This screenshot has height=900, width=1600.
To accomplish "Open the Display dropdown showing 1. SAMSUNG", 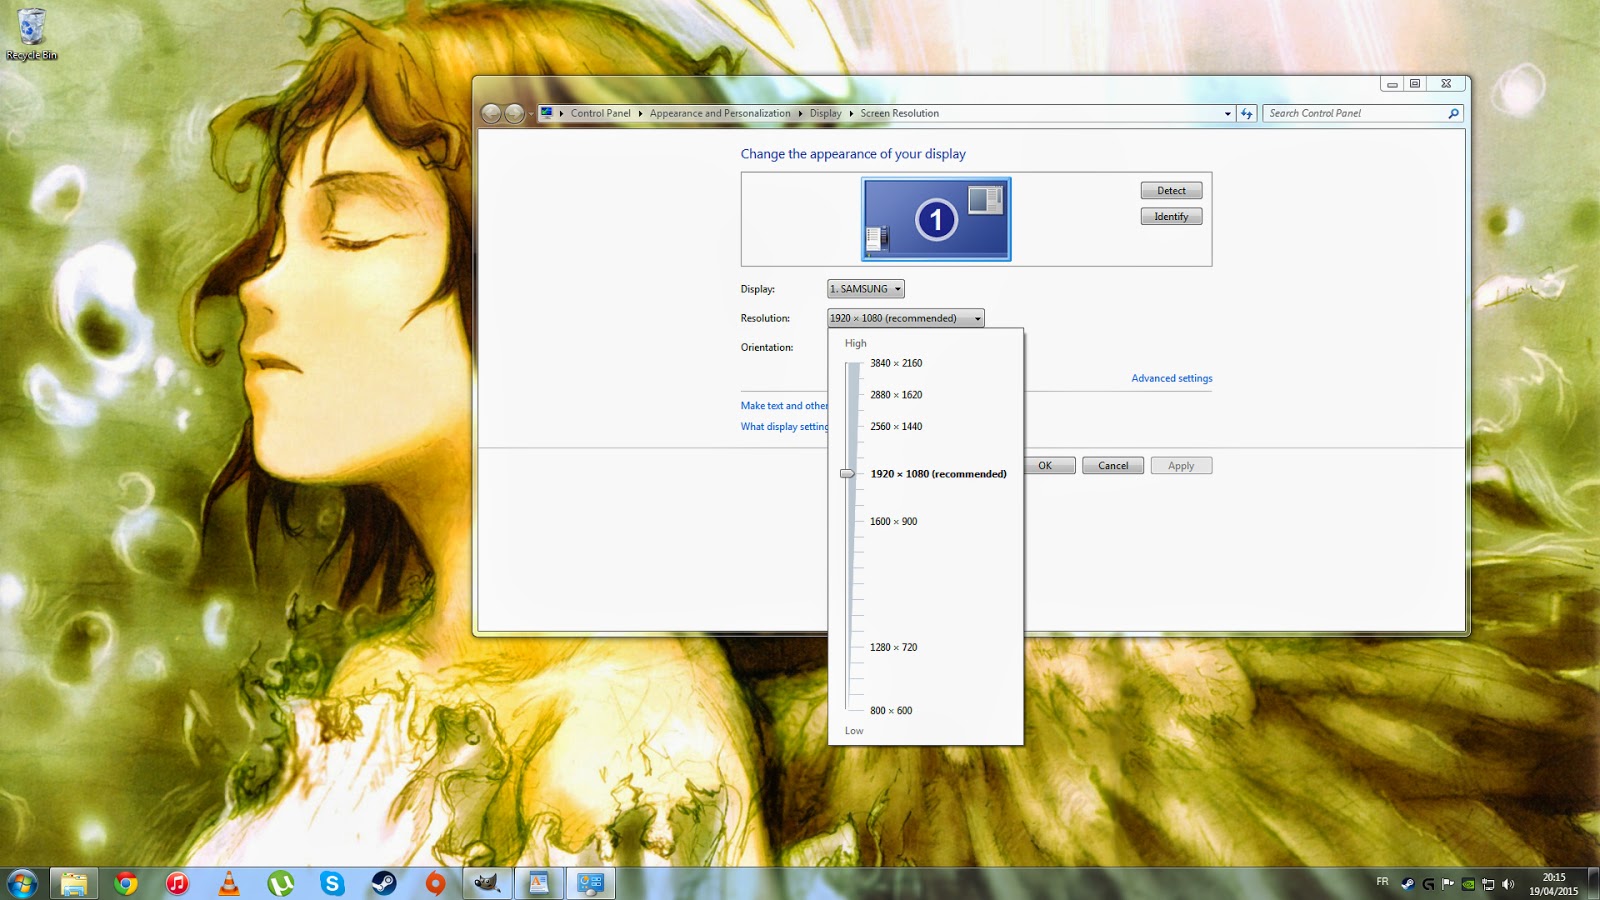I will click(x=866, y=289).
